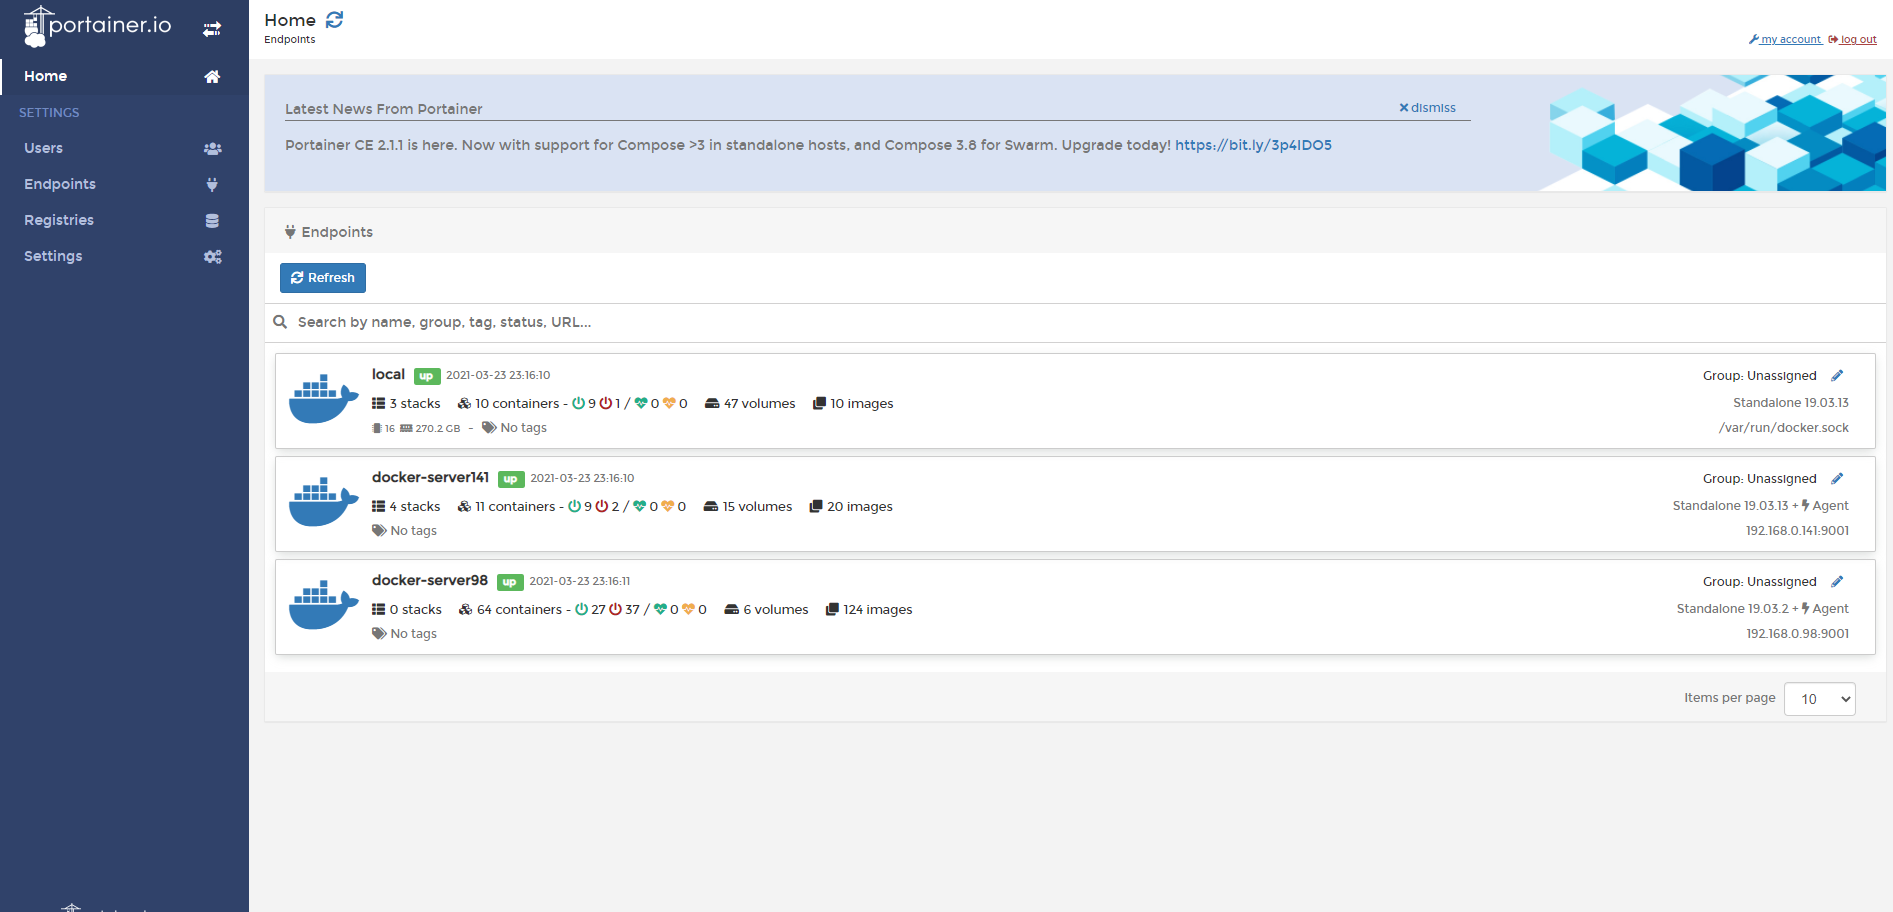Click the Home house icon in sidebar
1893x912 pixels.
[212, 77]
